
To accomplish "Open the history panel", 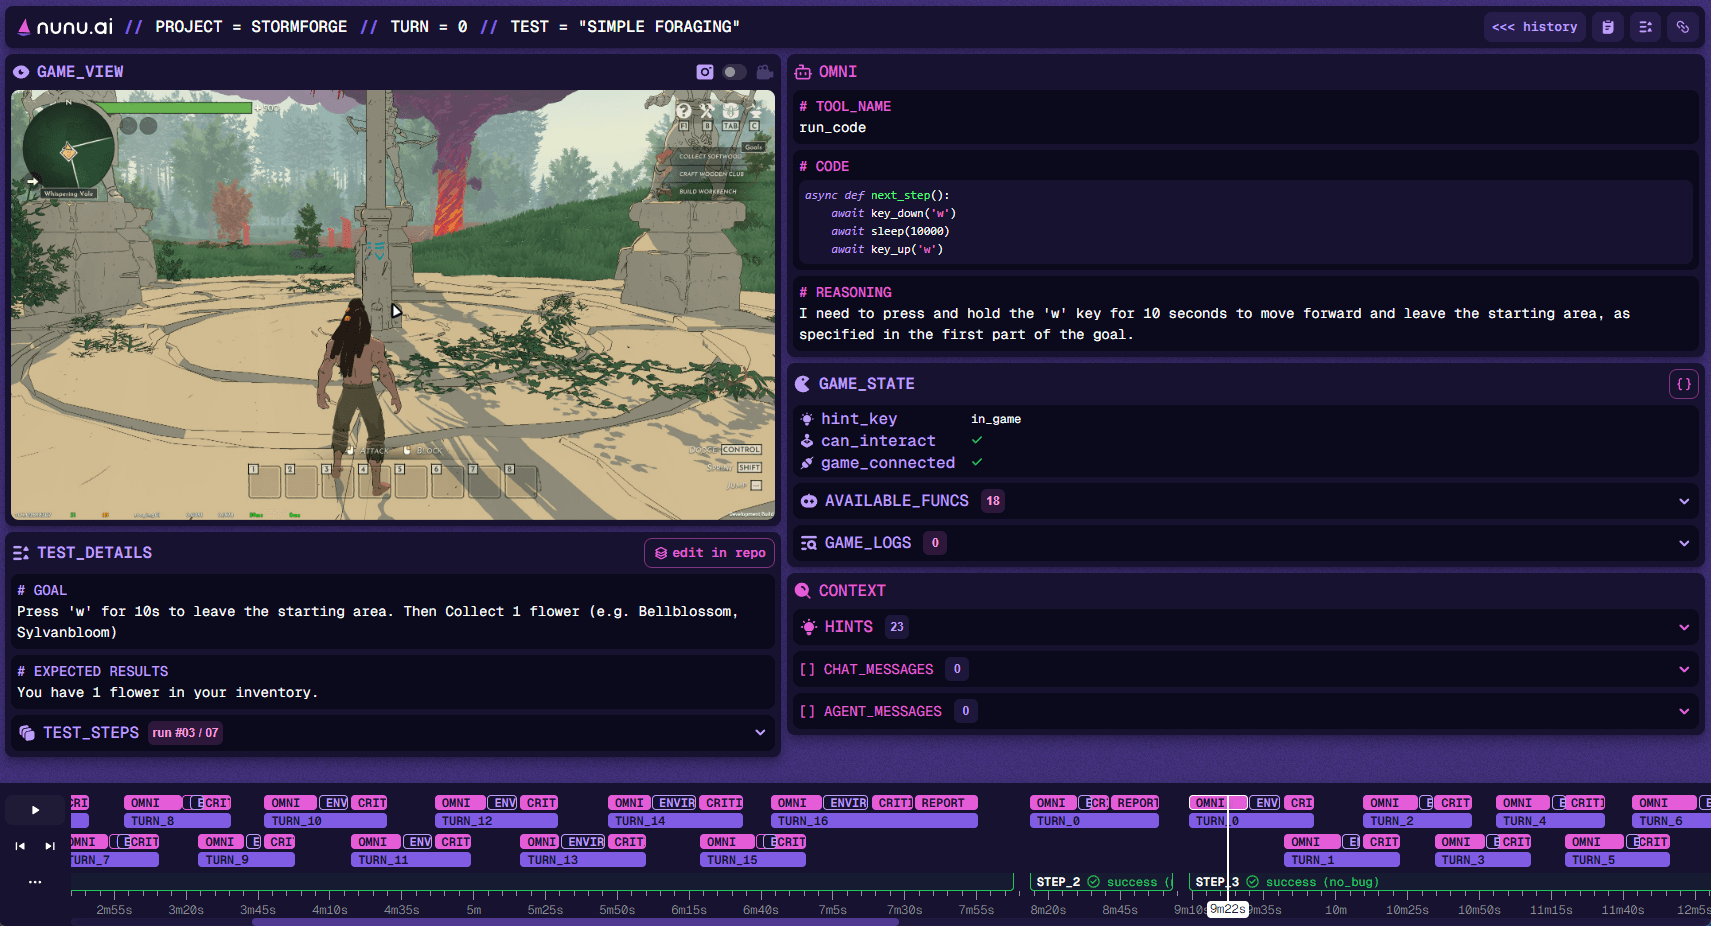I will (x=1534, y=27).
